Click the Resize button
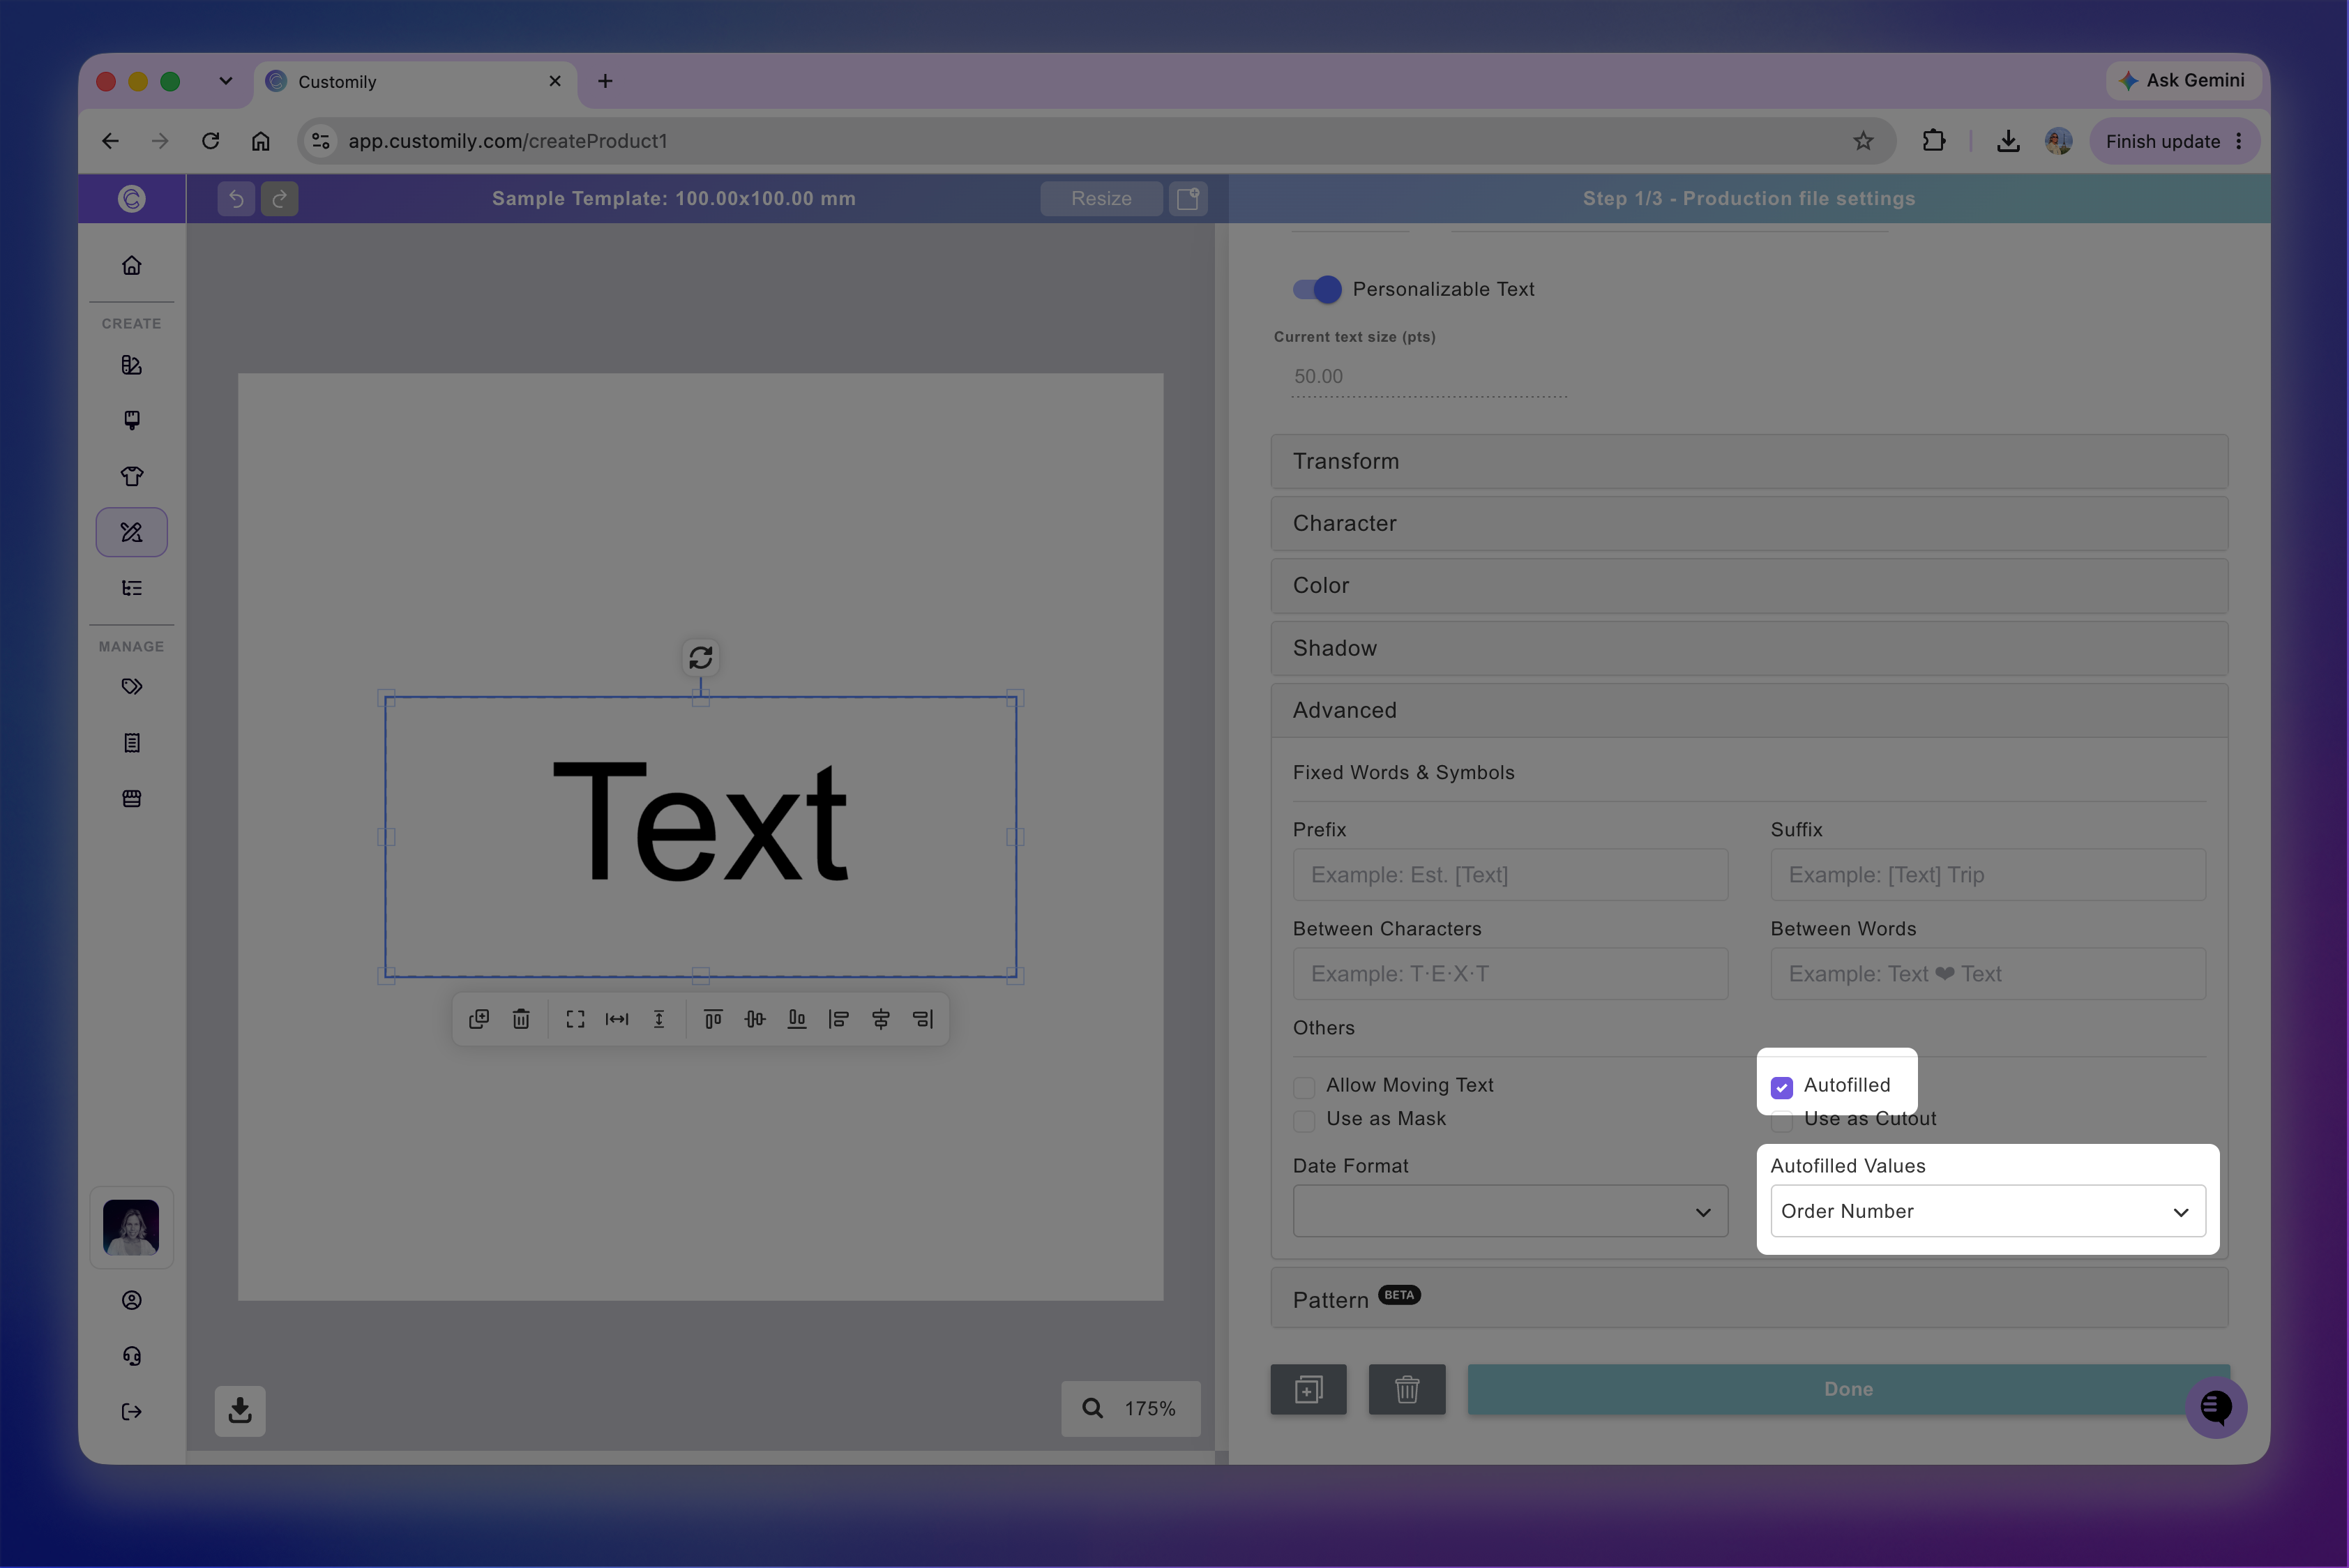The image size is (2349, 1568). [1101, 198]
